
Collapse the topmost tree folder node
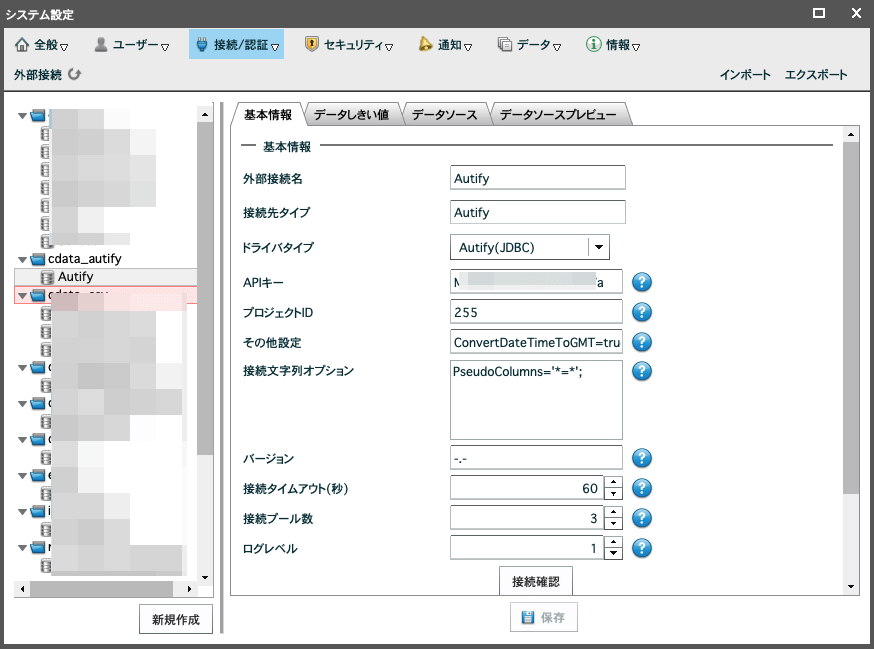tap(22, 116)
